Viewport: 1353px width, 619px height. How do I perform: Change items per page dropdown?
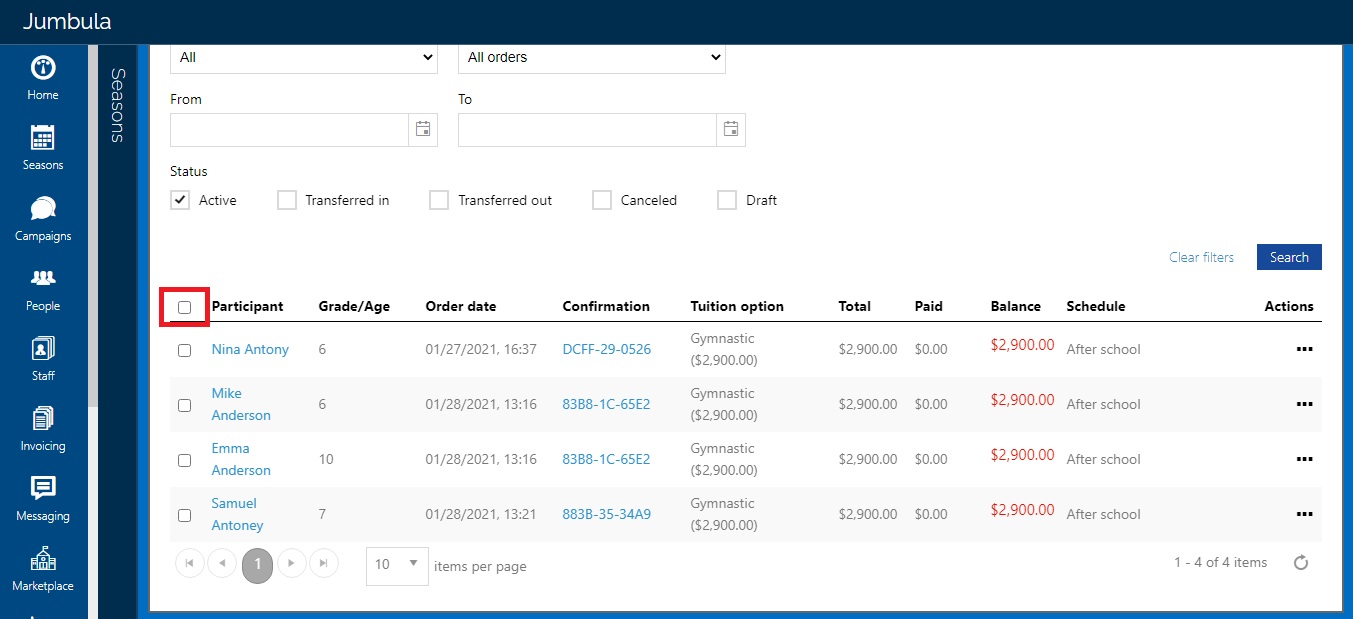[397, 565]
